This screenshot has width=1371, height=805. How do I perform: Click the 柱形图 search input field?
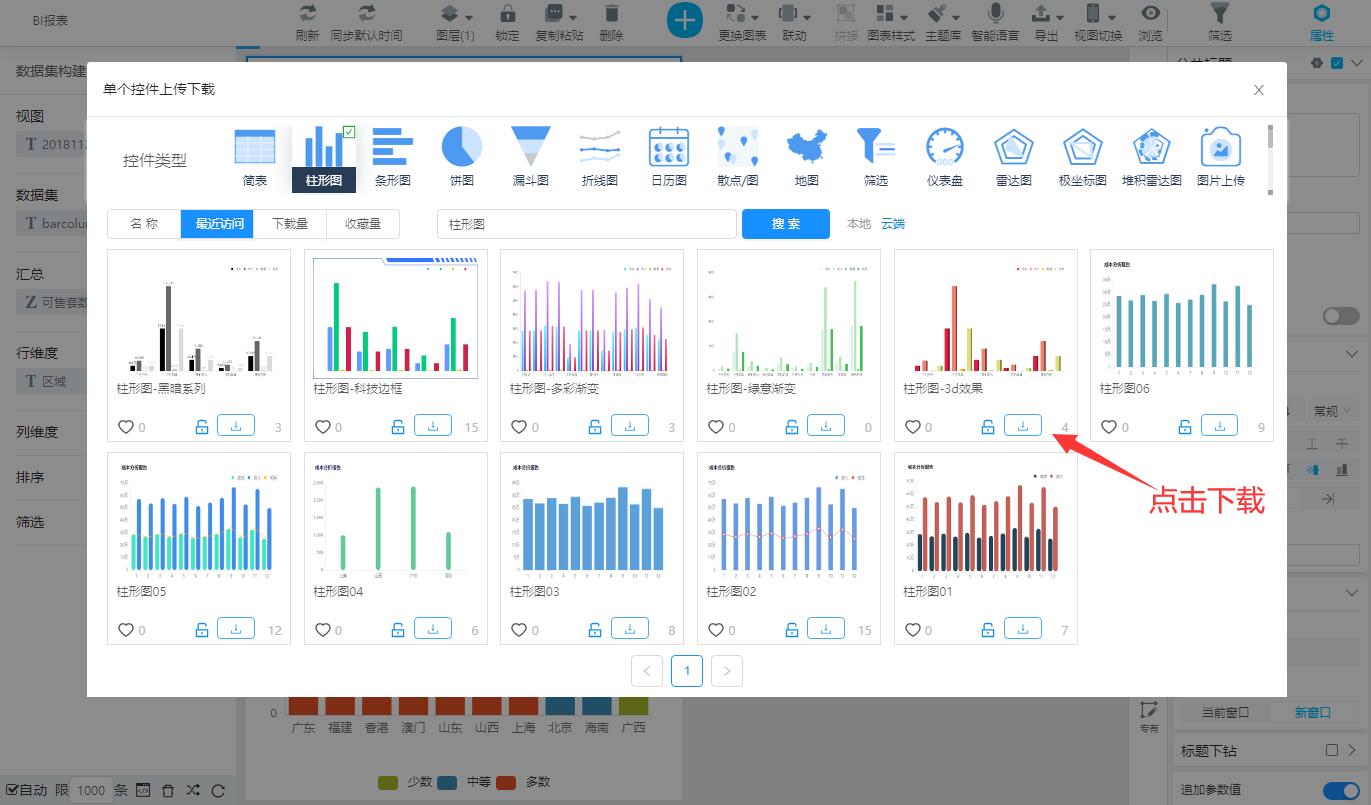[587, 224]
